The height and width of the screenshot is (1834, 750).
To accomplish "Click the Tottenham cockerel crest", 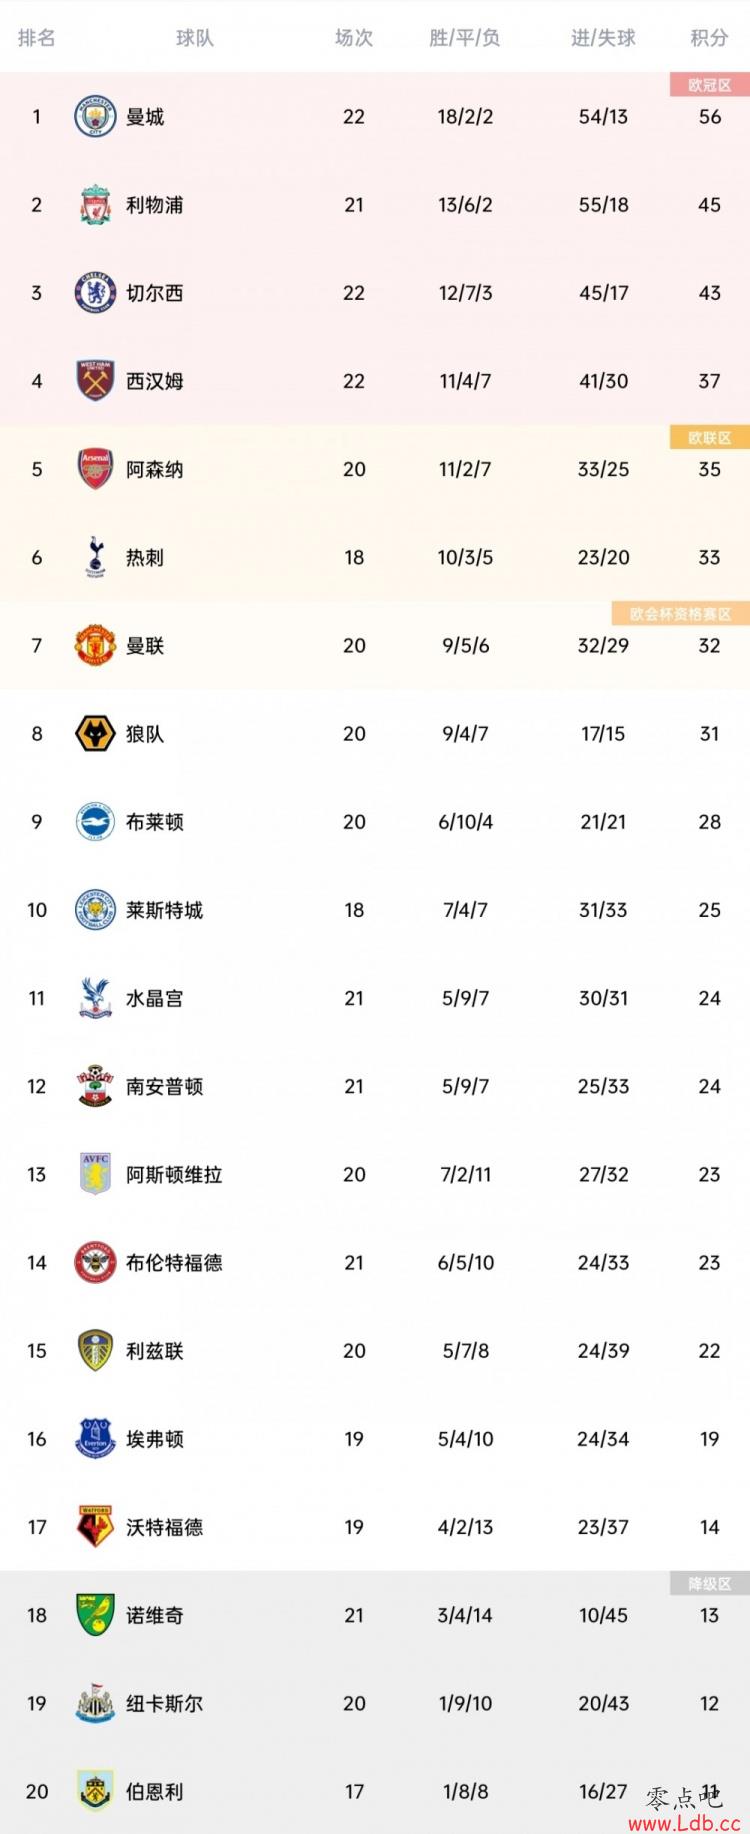I will coord(96,557).
